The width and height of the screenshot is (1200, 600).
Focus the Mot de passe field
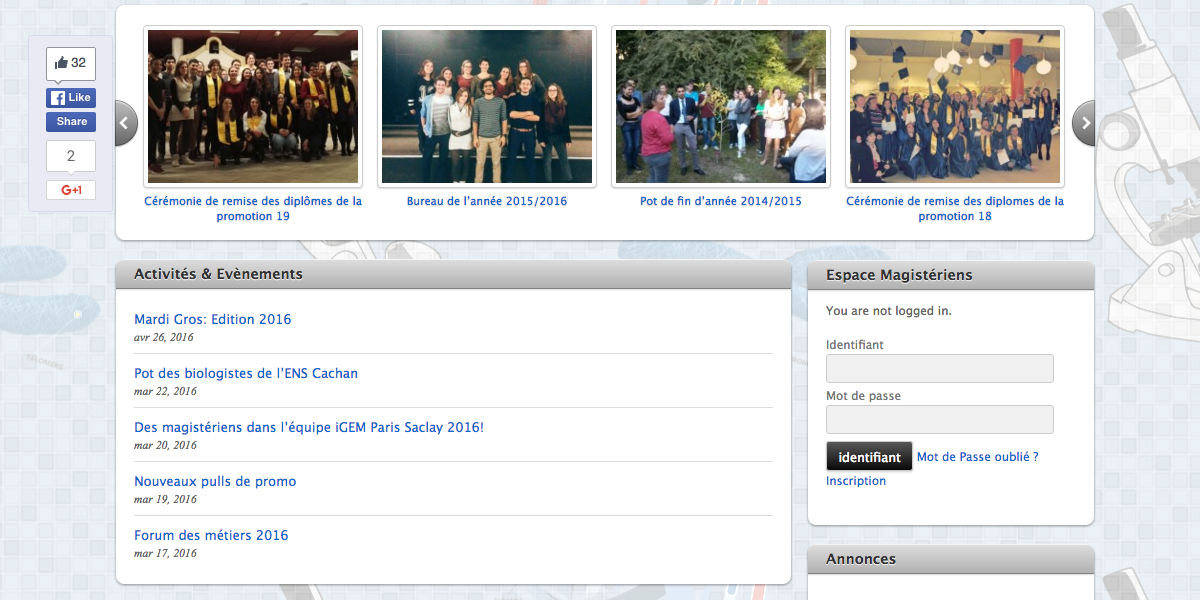939,419
